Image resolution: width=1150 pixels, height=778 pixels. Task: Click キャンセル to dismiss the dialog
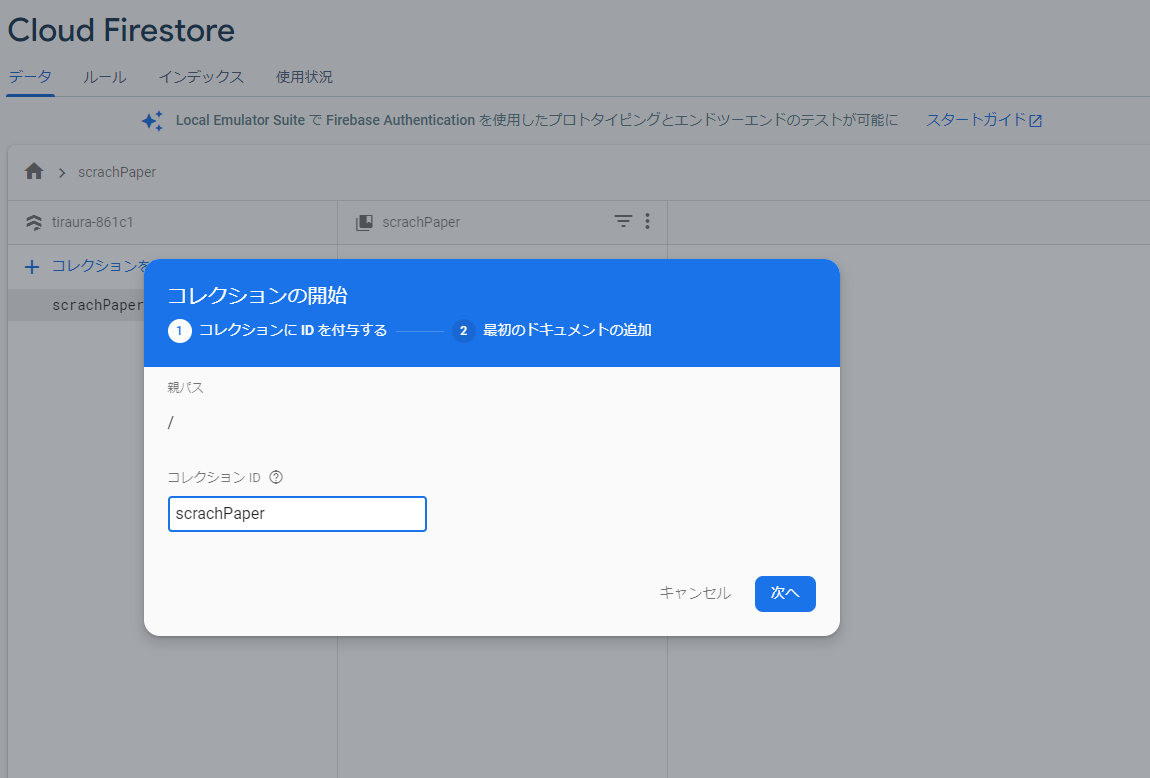(x=694, y=592)
